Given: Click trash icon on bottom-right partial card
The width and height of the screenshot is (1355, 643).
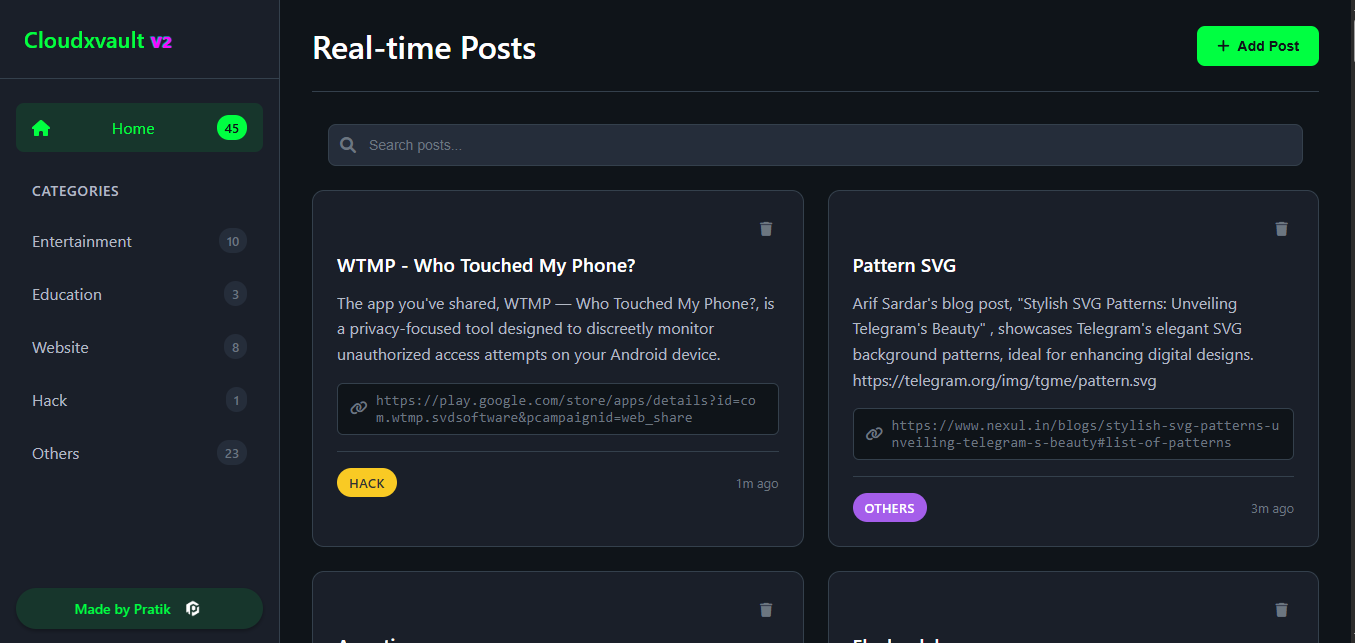Looking at the screenshot, I should point(1281,610).
